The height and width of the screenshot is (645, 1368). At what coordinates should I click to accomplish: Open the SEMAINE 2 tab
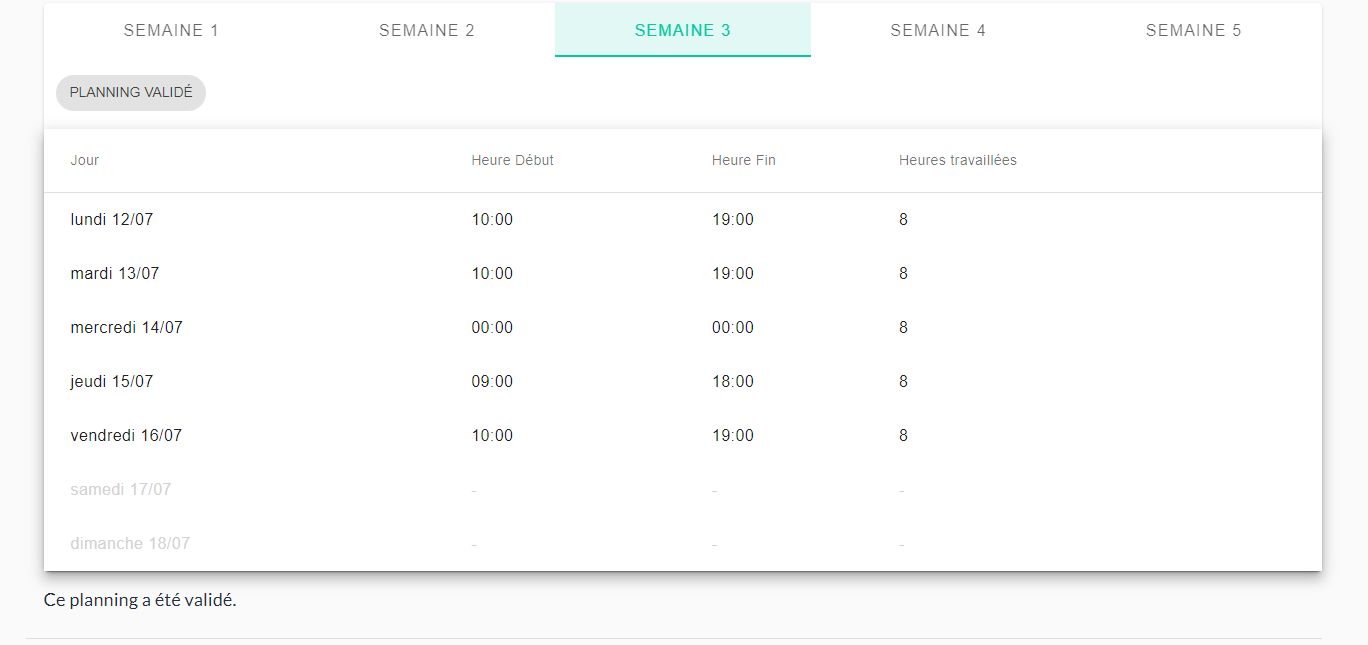pos(427,30)
